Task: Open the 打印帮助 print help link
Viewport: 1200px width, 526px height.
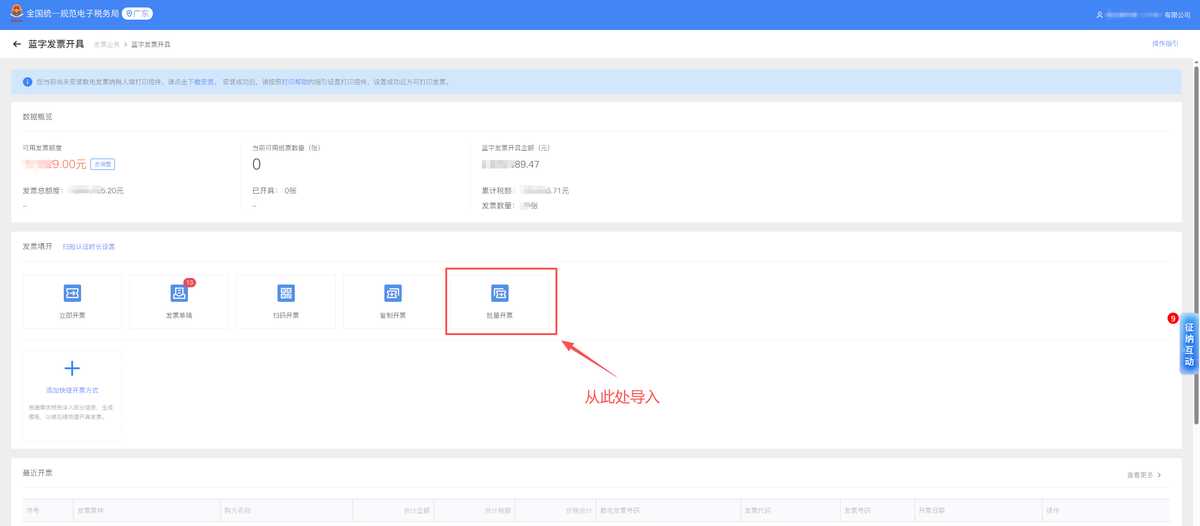Action: point(295,82)
